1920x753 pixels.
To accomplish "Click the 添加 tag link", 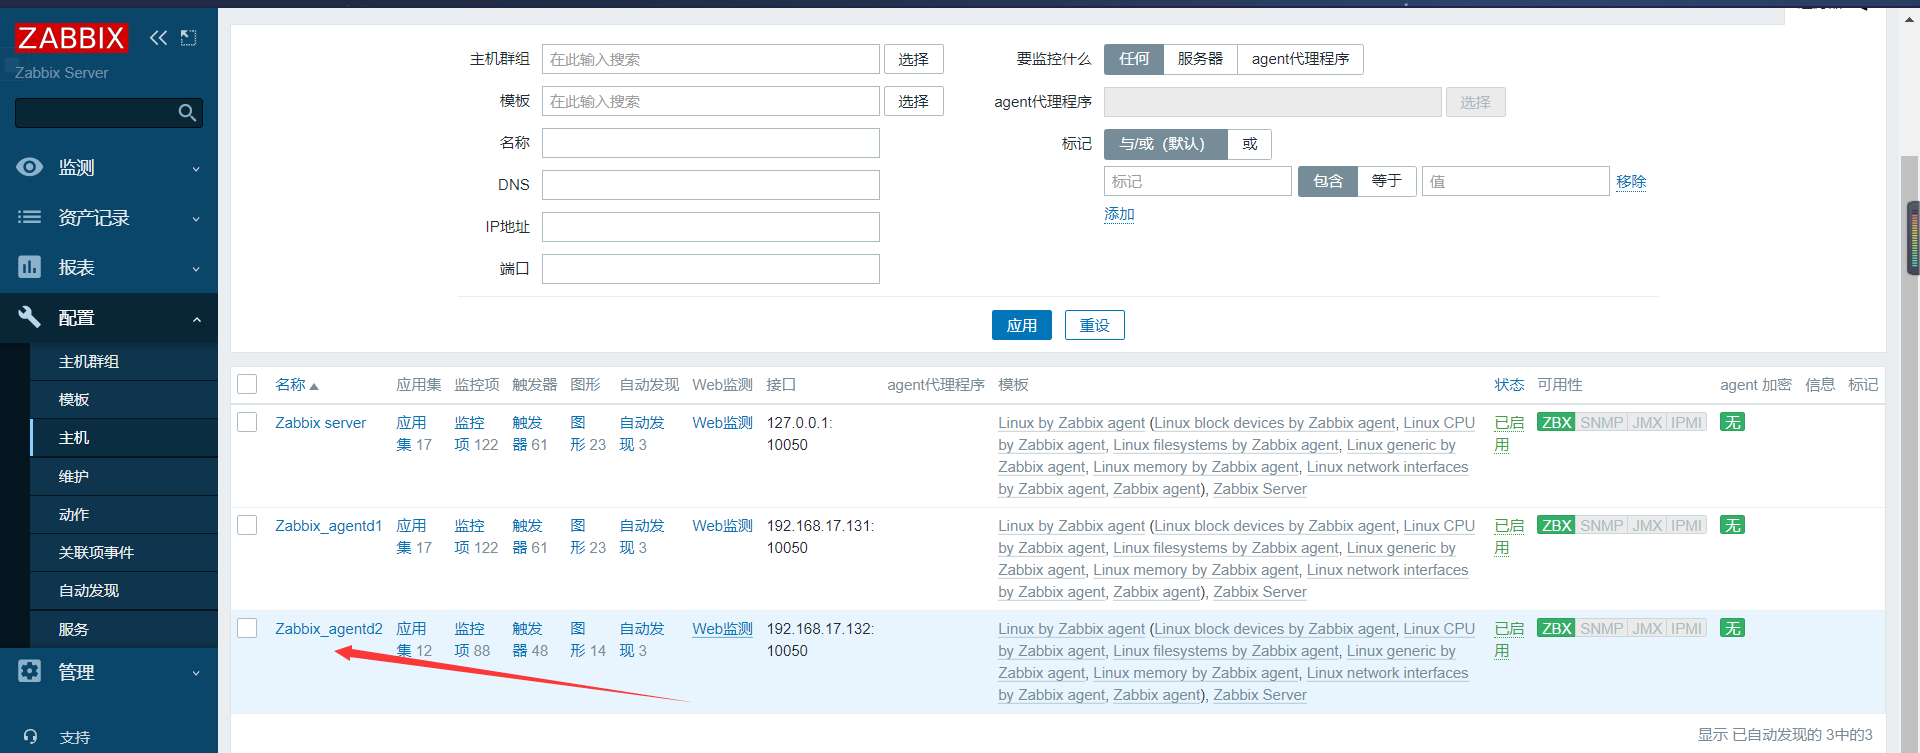I will pyautogui.click(x=1119, y=214).
